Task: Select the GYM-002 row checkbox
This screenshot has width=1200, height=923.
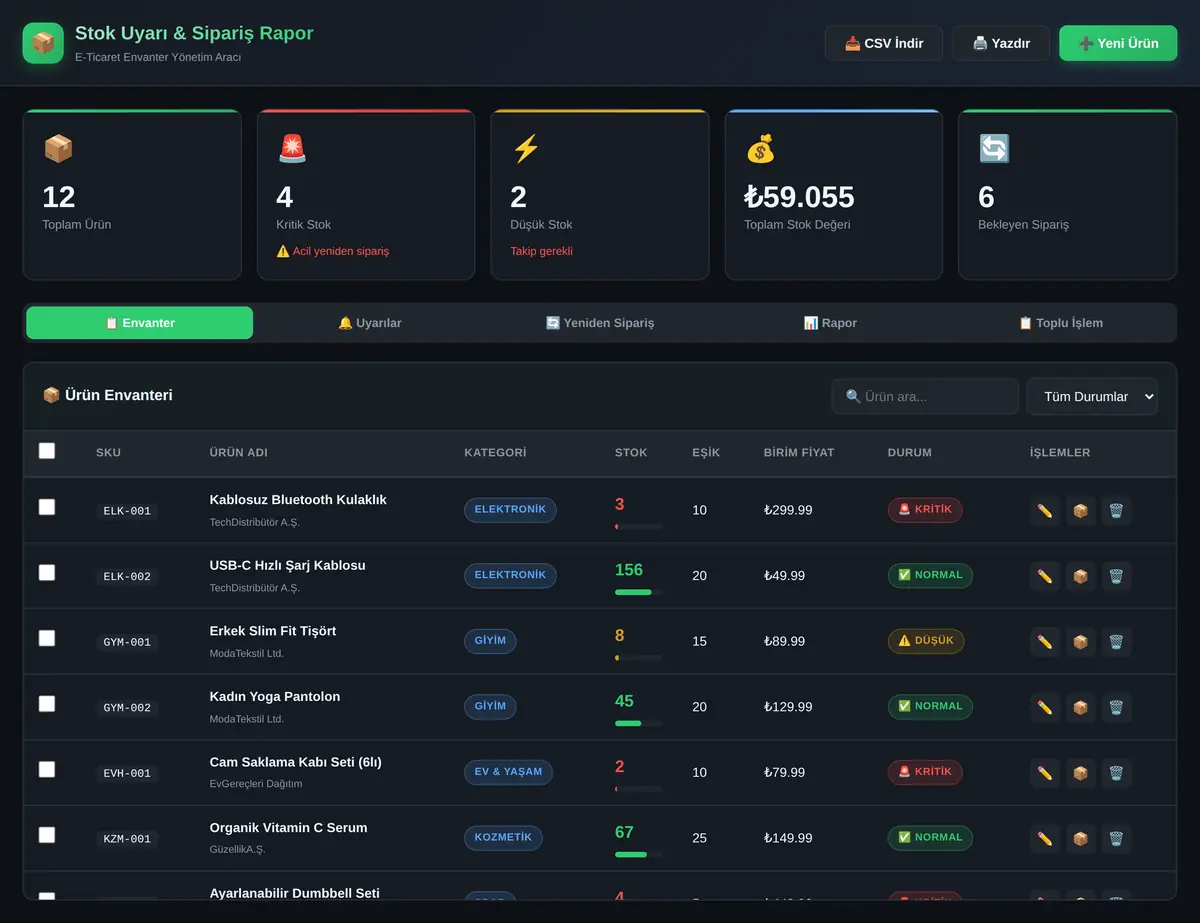Action: point(47,704)
